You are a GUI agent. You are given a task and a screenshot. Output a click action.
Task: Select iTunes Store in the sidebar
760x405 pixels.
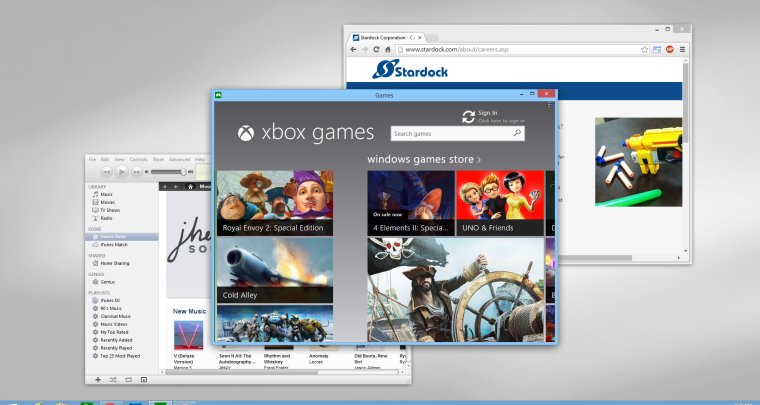(122, 237)
